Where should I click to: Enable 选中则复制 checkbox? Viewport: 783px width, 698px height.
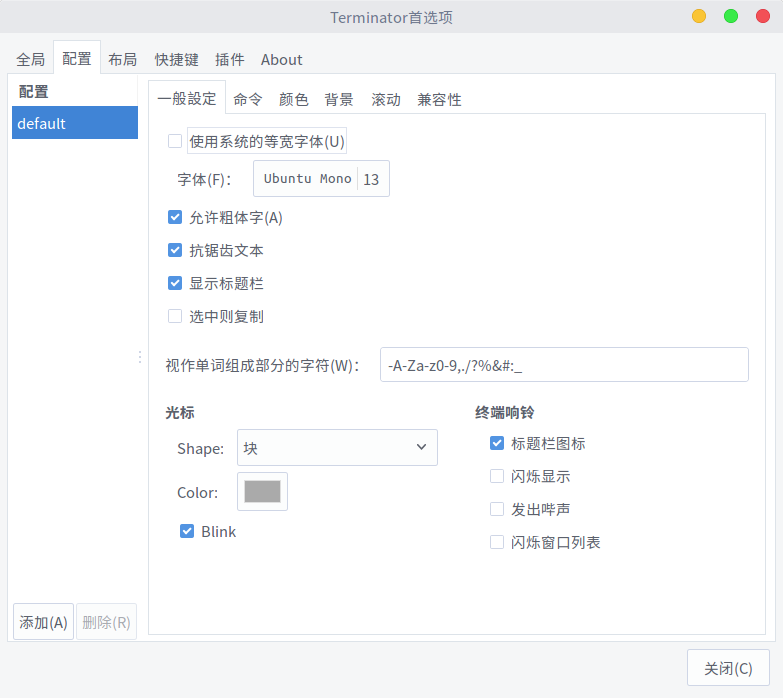(x=175, y=316)
